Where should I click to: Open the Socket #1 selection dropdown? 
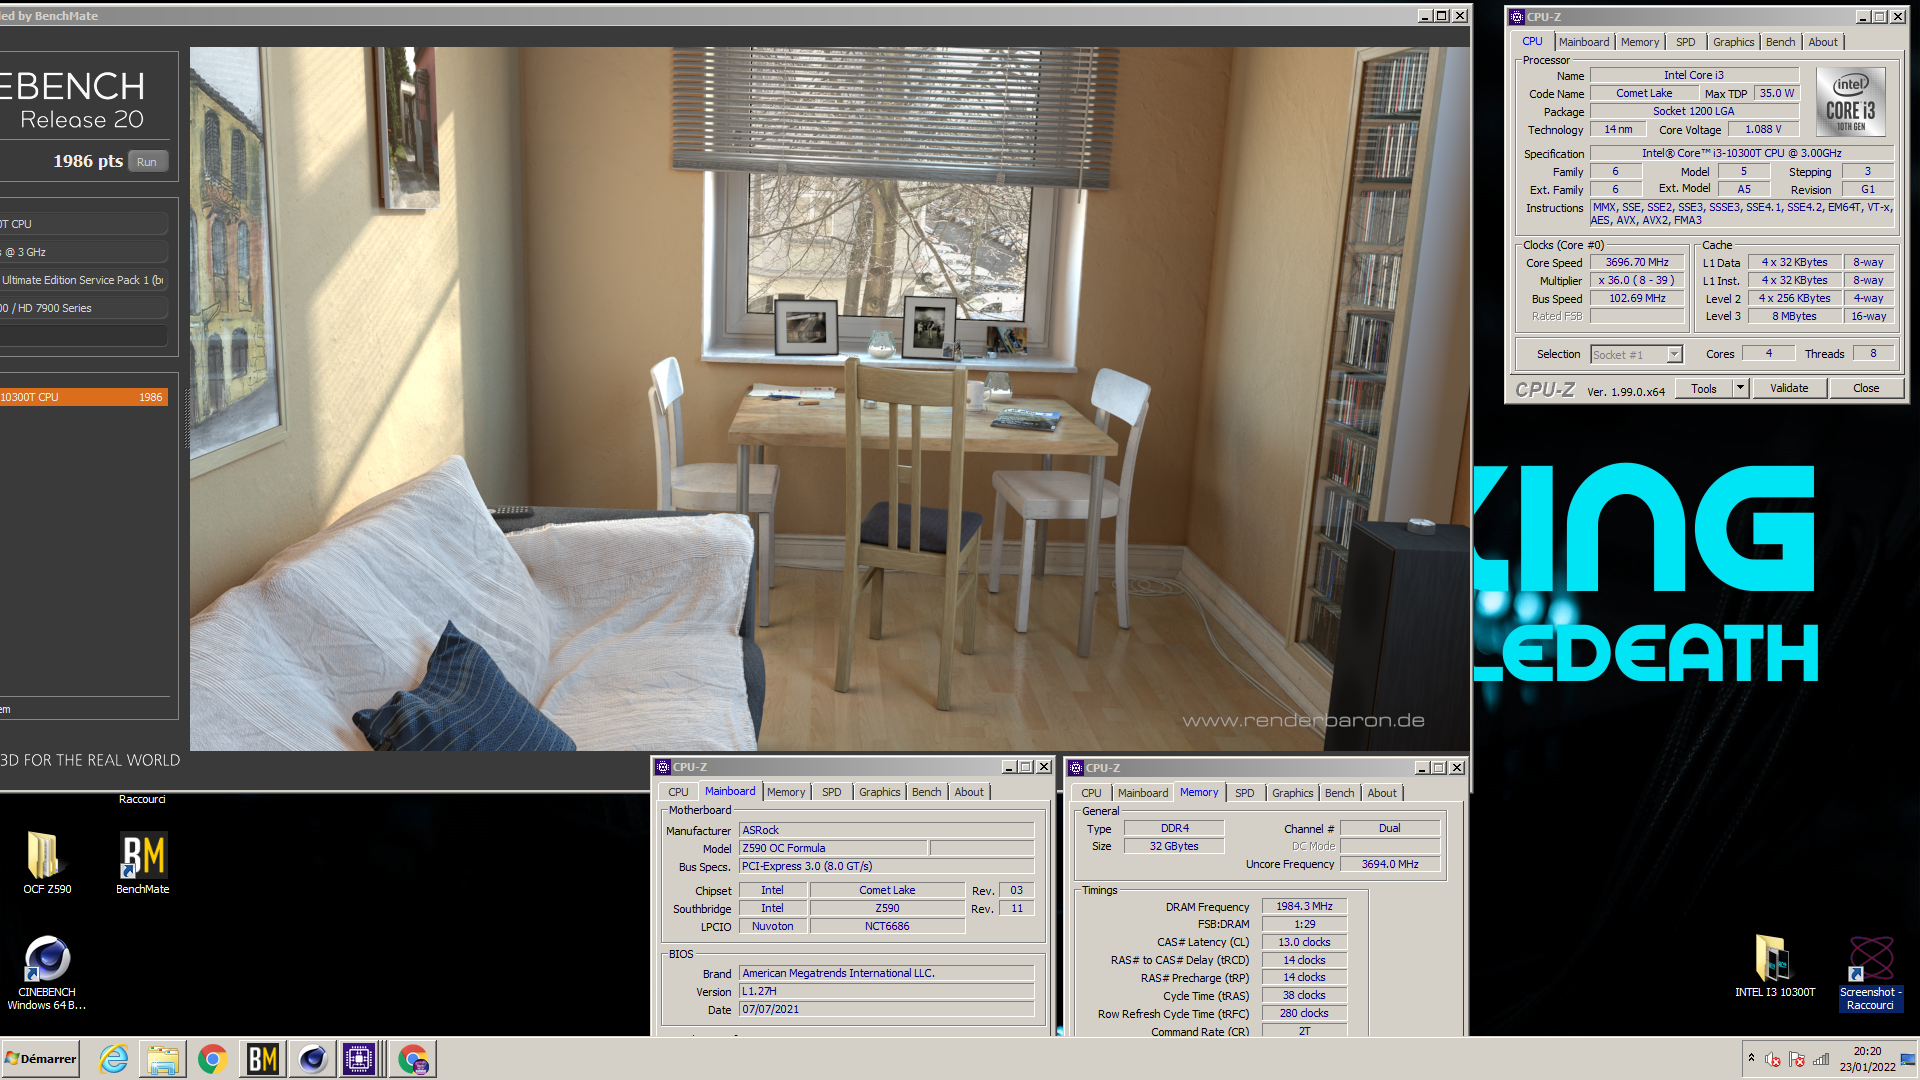point(1636,355)
